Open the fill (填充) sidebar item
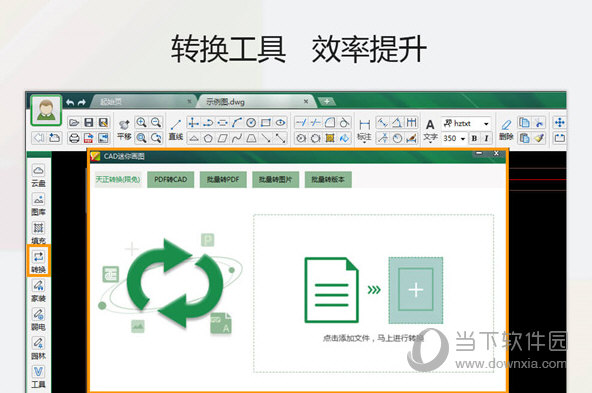 pyautogui.click(x=38, y=233)
